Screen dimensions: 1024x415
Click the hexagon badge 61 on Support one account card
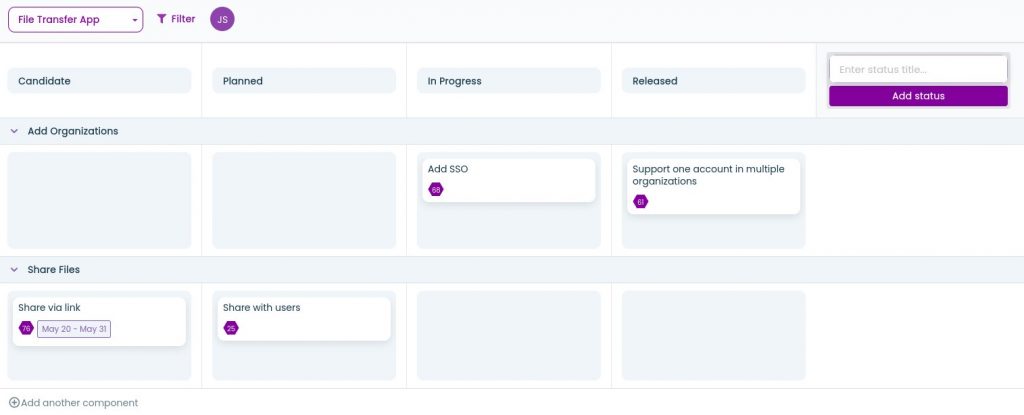tap(640, 202)
